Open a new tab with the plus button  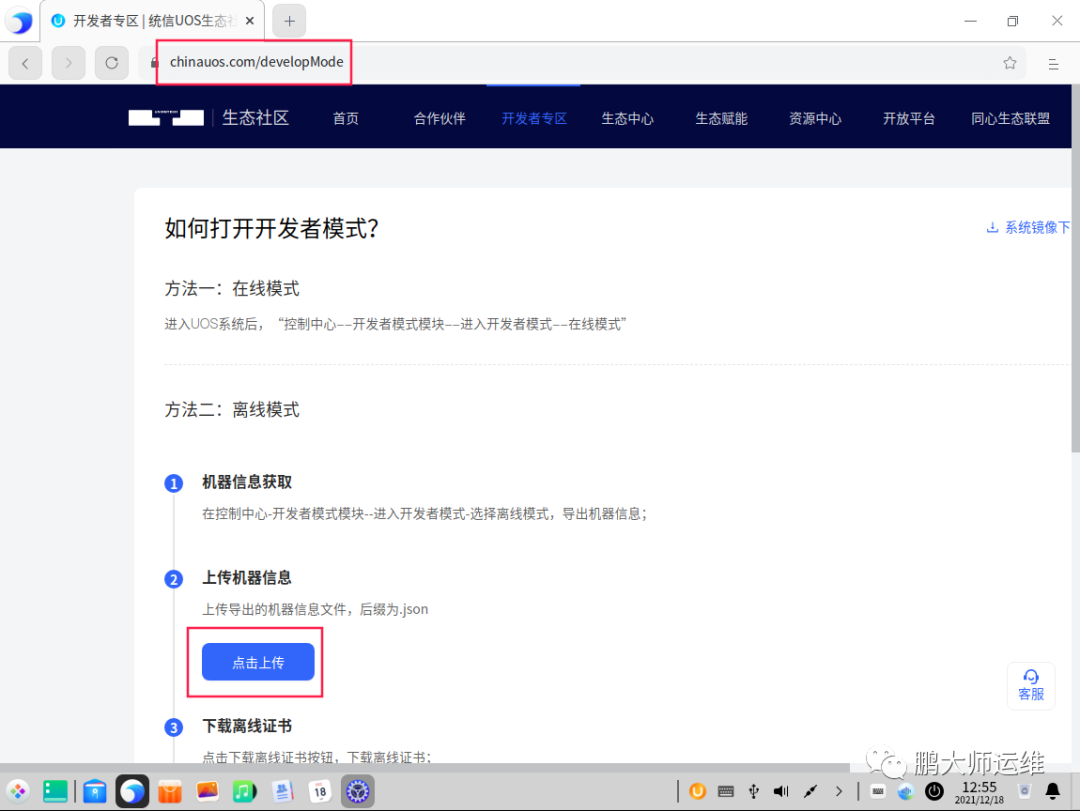(x=289, y=21)
